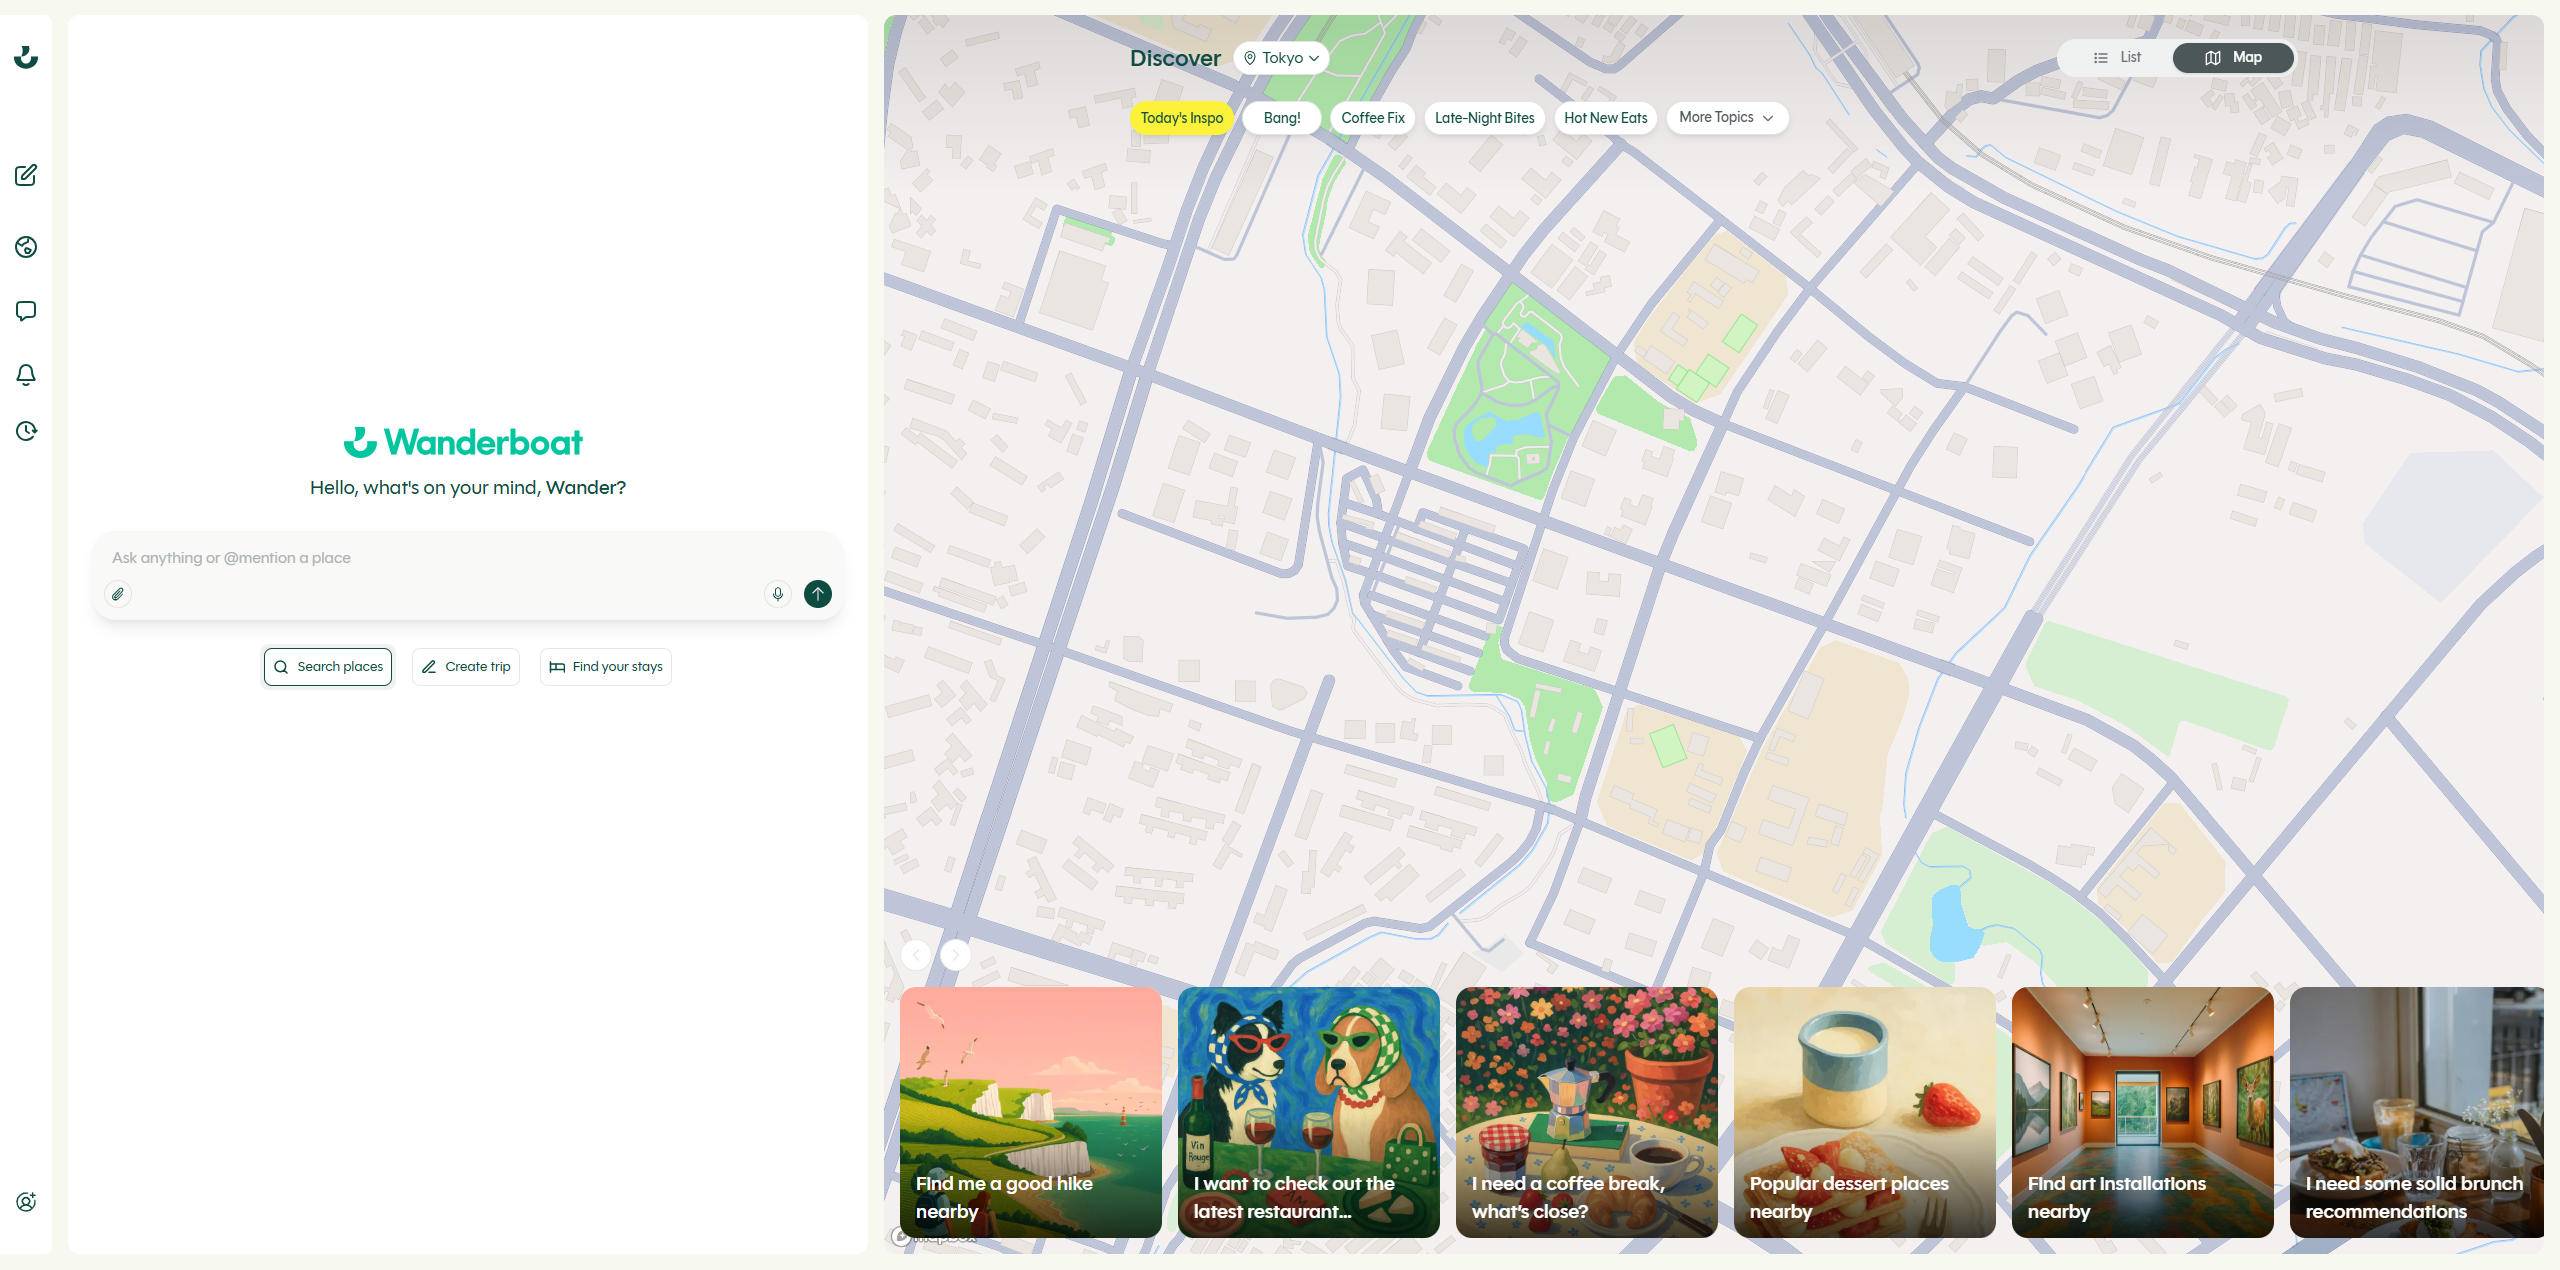This screenshot has width=2560, height=1270.
Task: Click next carousel arrow on map
Action: pos(956,954)
